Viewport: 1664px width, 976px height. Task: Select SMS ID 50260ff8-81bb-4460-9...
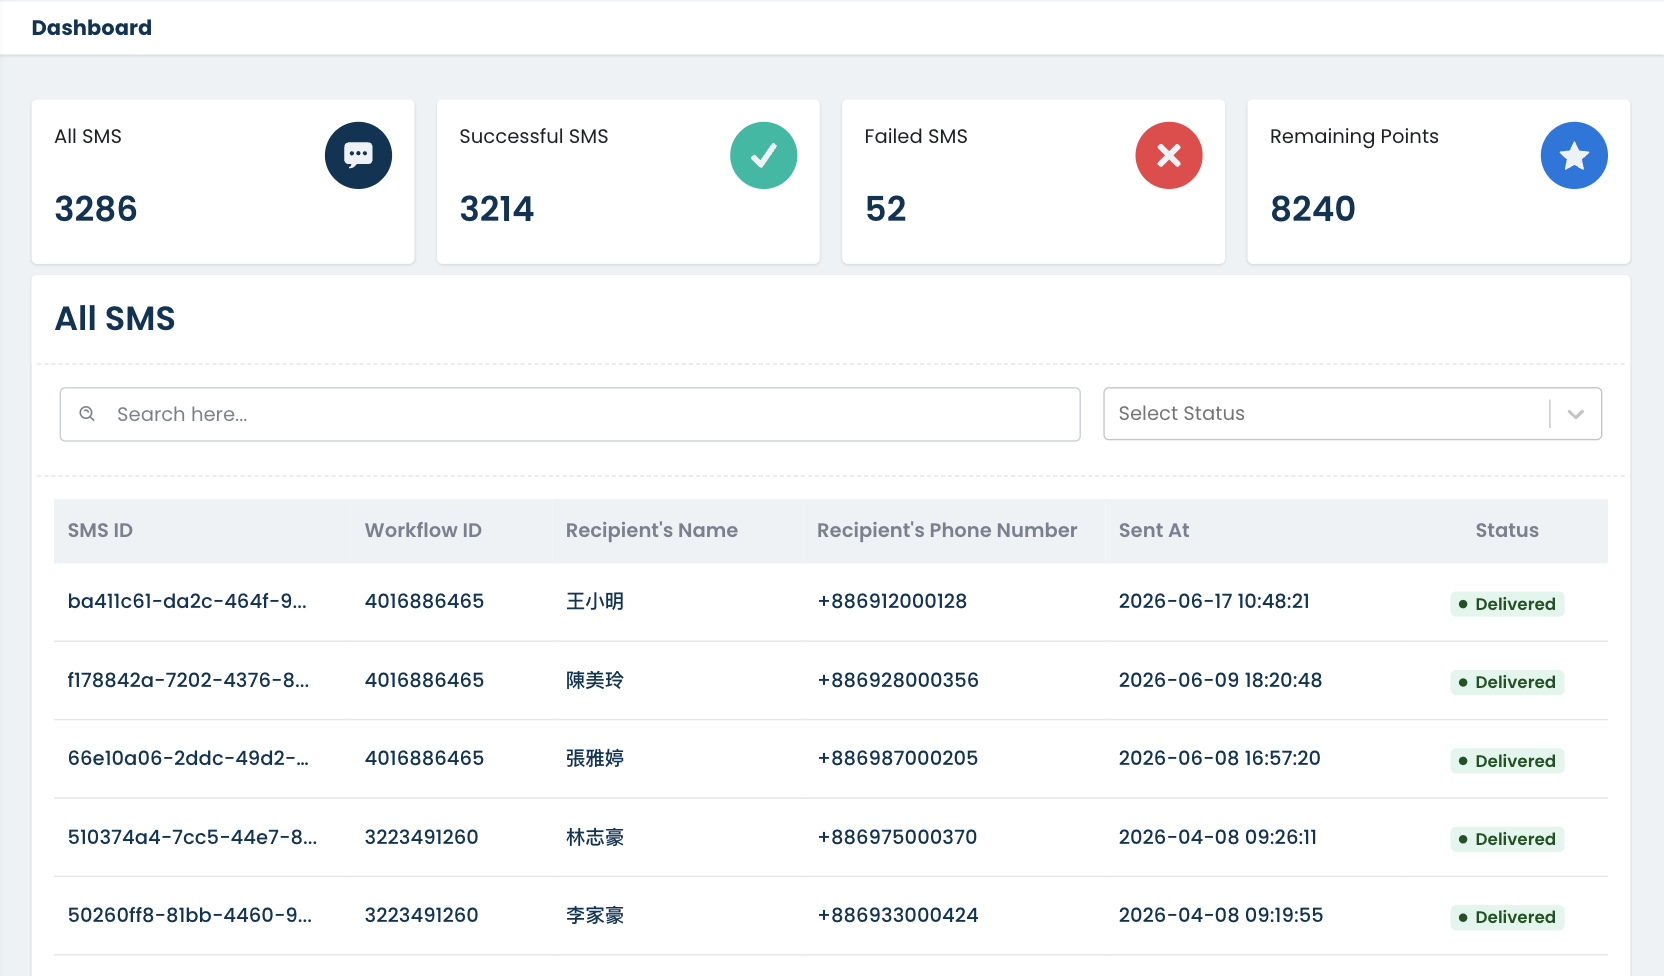tap(190, 916)
